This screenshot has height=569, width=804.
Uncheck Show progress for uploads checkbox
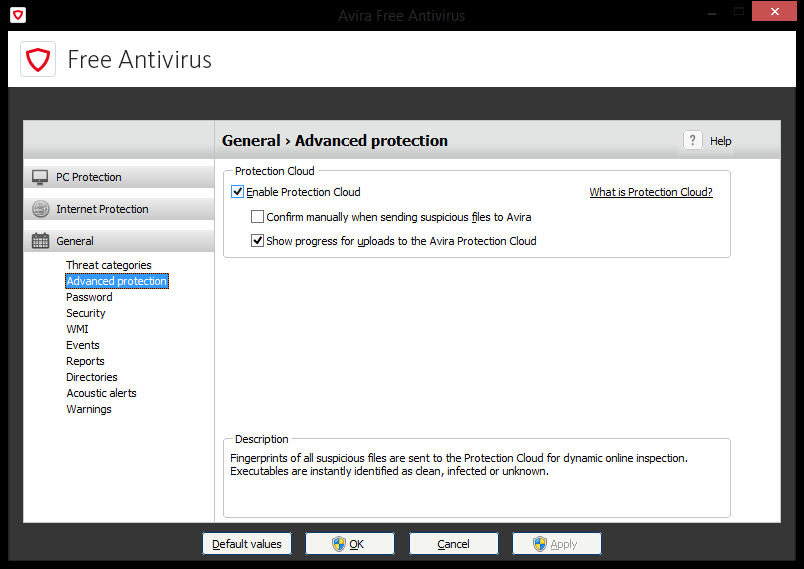click(257, 241)
